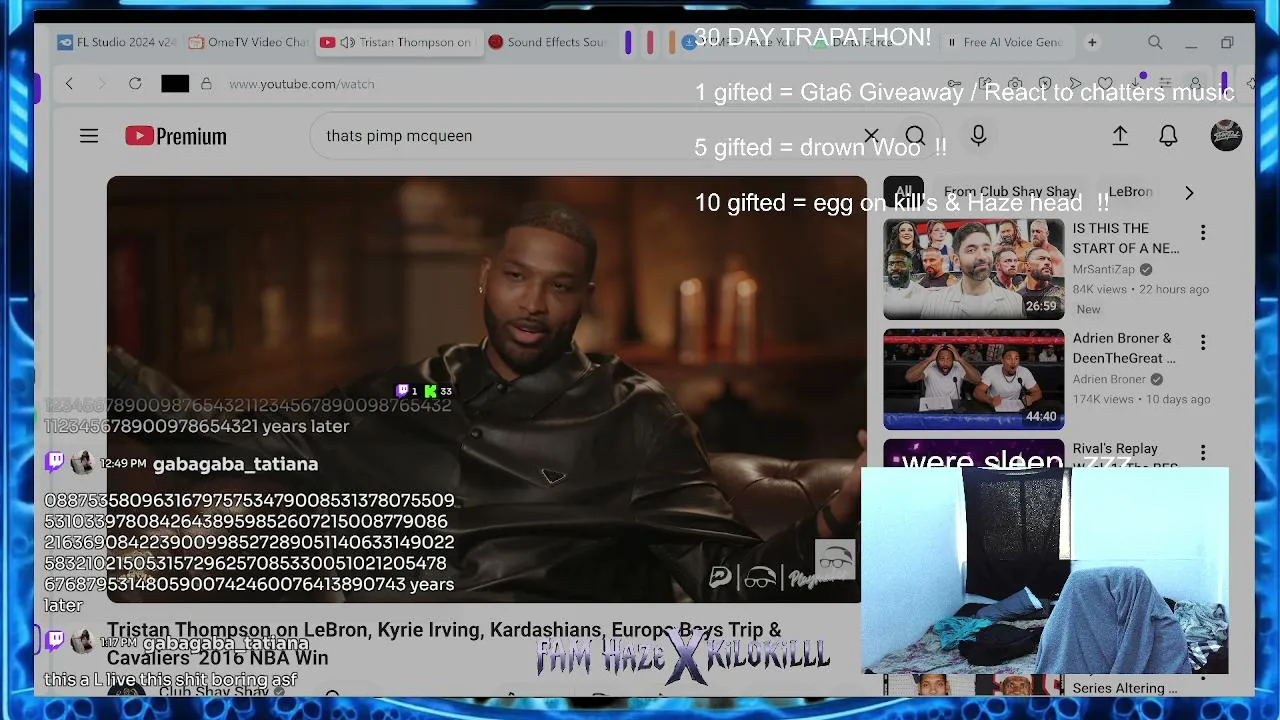Image resolution: width=1280 pixels, height=720 pixels.
Task: Visit the Adrien Broner channel name link
Action: coord(1109,380)
